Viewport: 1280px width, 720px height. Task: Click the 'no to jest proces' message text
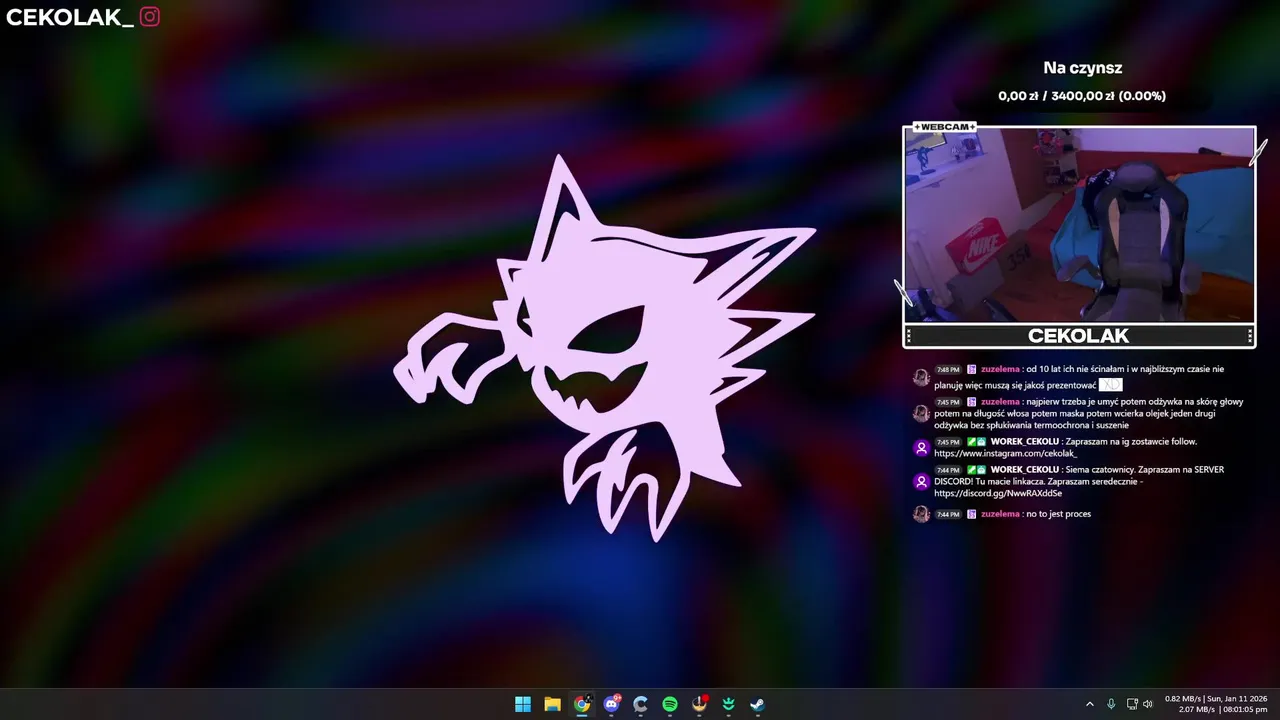click(1058, 514)
